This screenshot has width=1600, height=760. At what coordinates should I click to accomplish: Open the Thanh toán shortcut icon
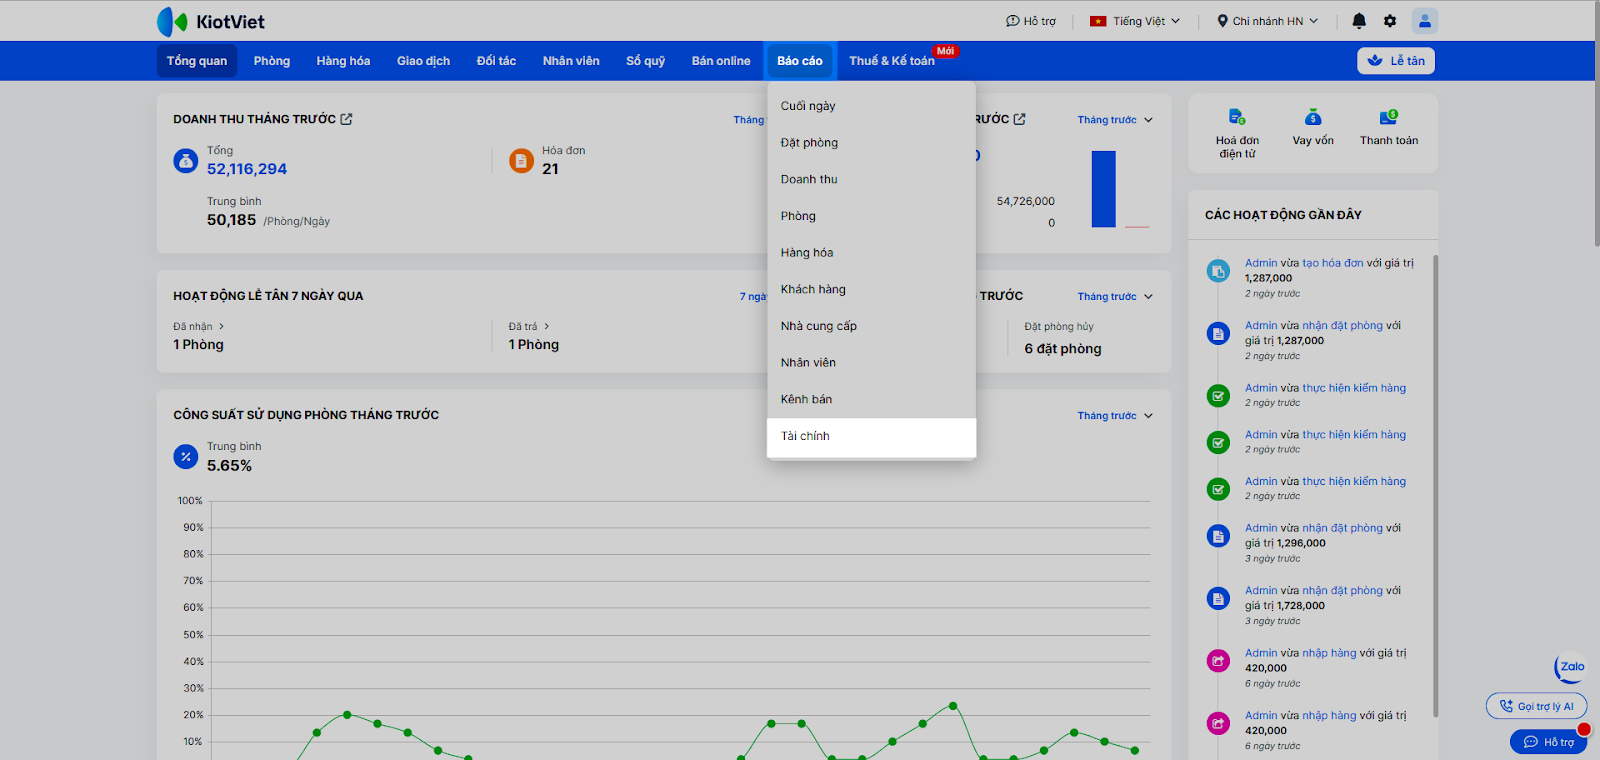(x=1389, y=117)
